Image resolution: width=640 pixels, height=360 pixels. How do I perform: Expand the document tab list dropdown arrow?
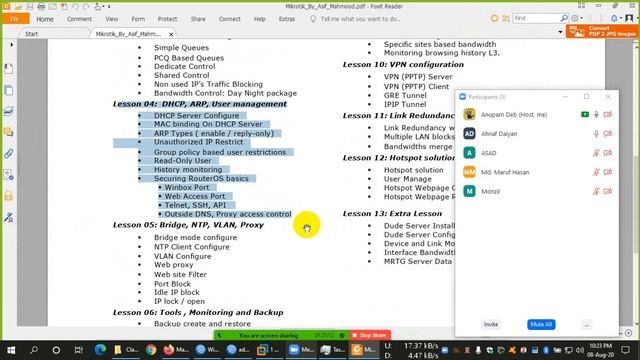[560, 32]
